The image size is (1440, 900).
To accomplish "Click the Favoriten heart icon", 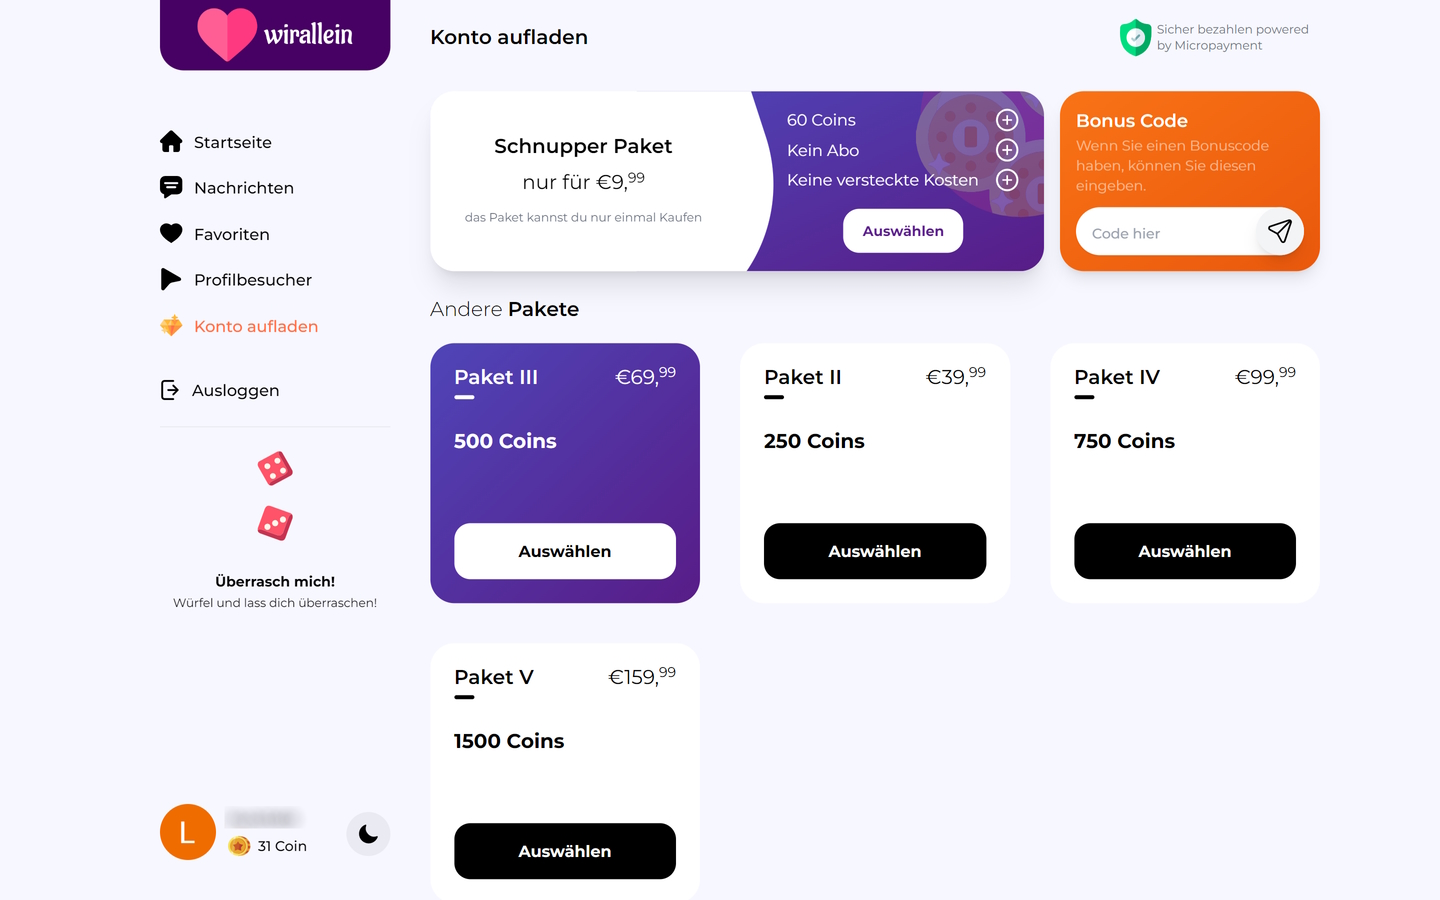I will click(171, 233).
